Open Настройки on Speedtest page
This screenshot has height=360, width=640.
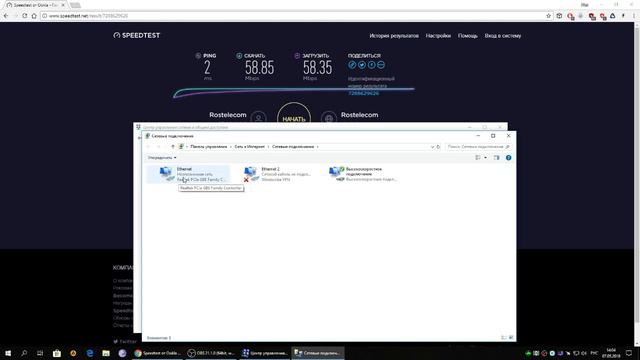click(438, 36)
